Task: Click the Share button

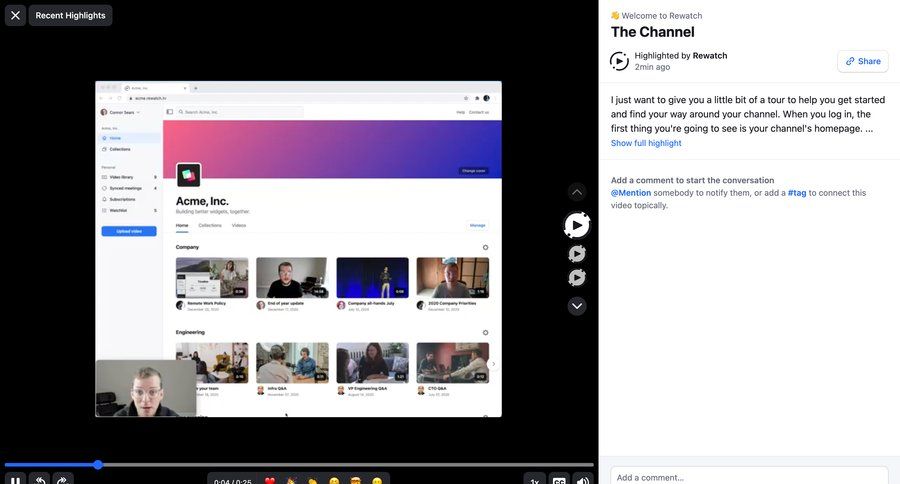Action: coord(863,61)
